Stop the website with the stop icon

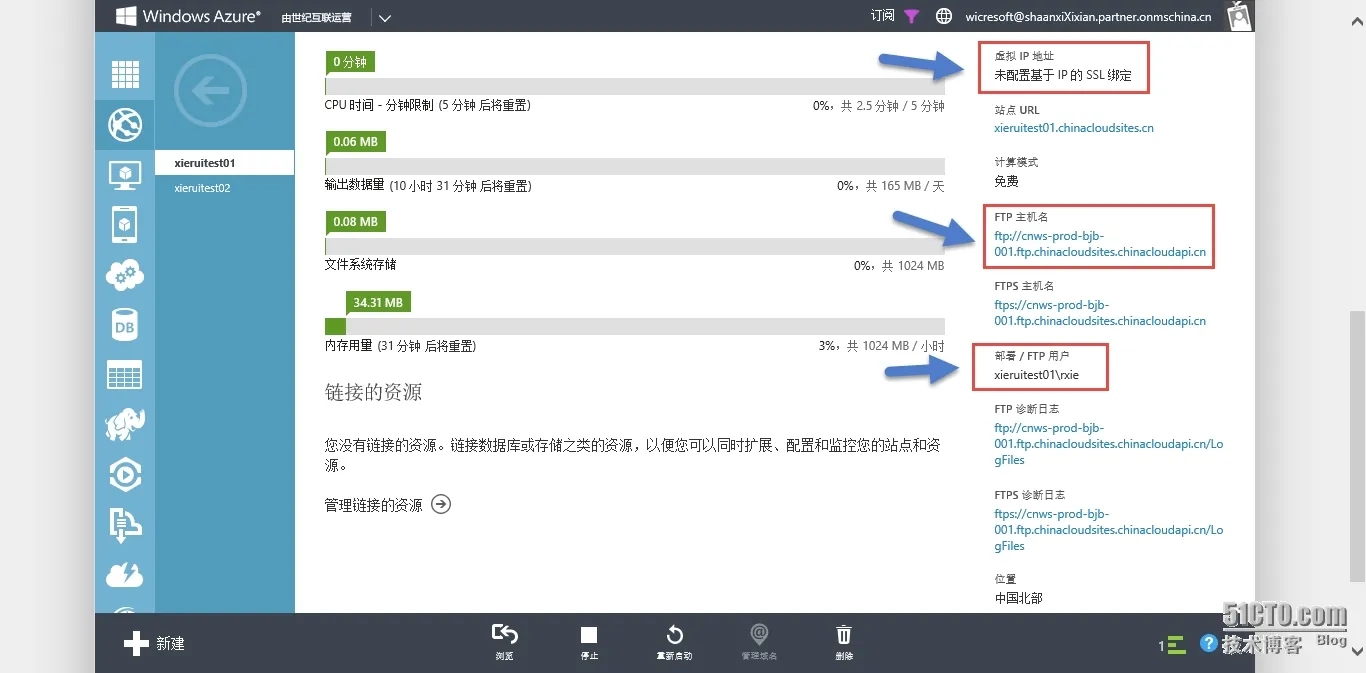(x=589, y=635)
